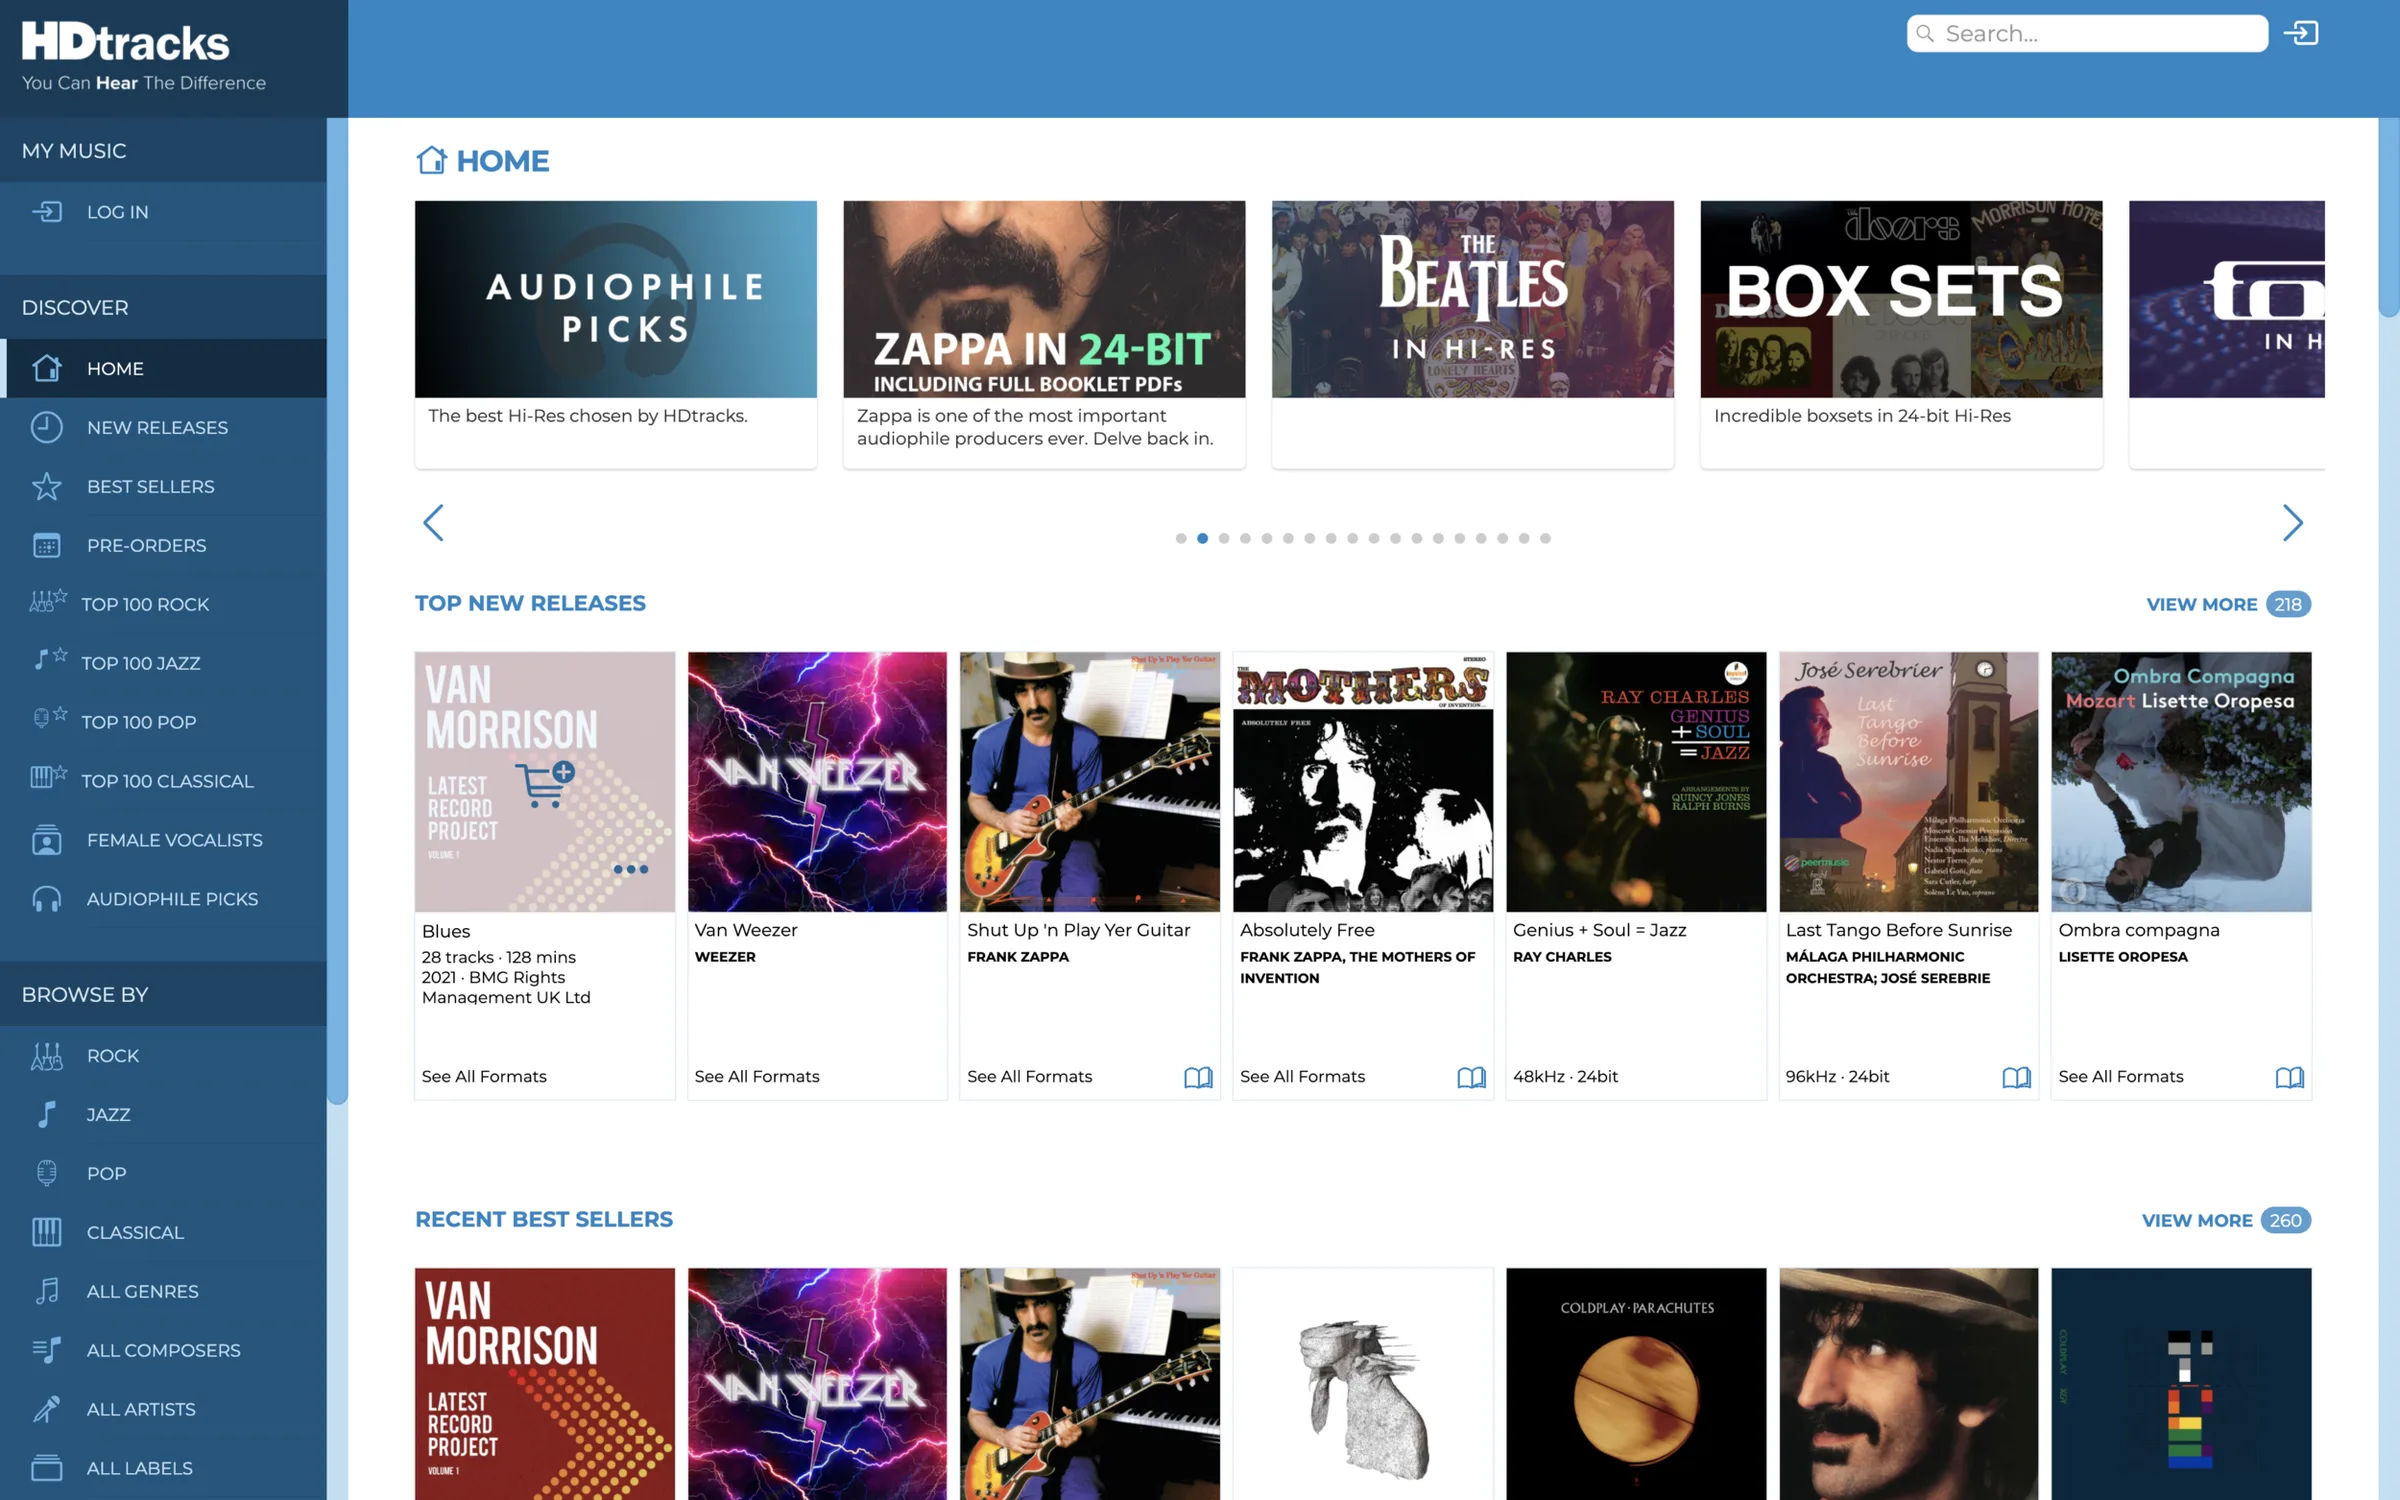Click the guitars icon for Rock genre

pos(47,1056)
